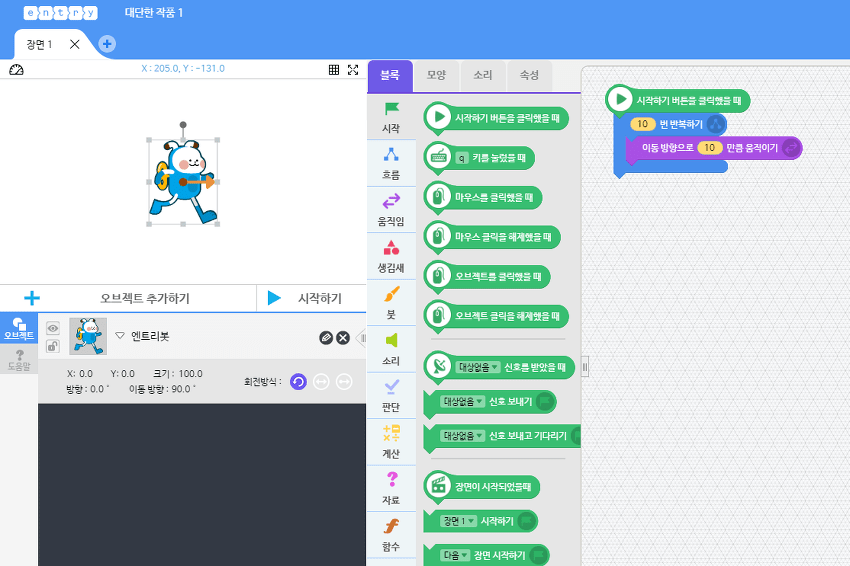Switch to the 소리 tab

[x=483, y=75]
